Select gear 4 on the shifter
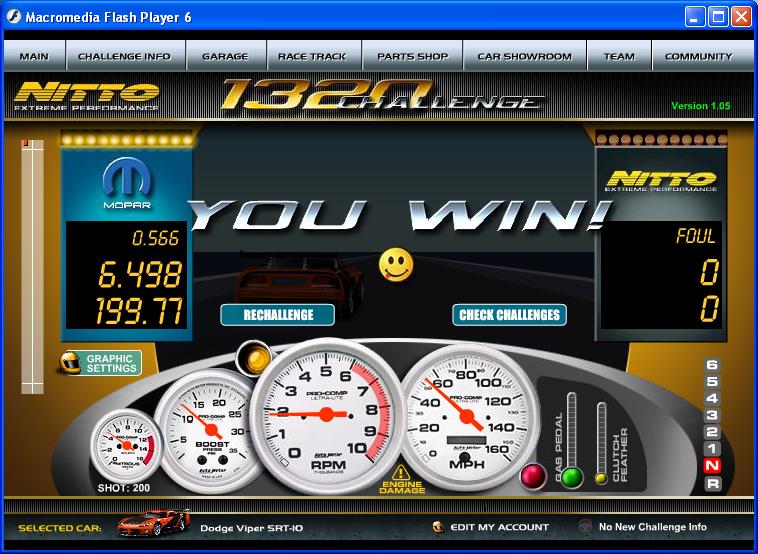Screen dimensions: 758x554 point(712,398)
